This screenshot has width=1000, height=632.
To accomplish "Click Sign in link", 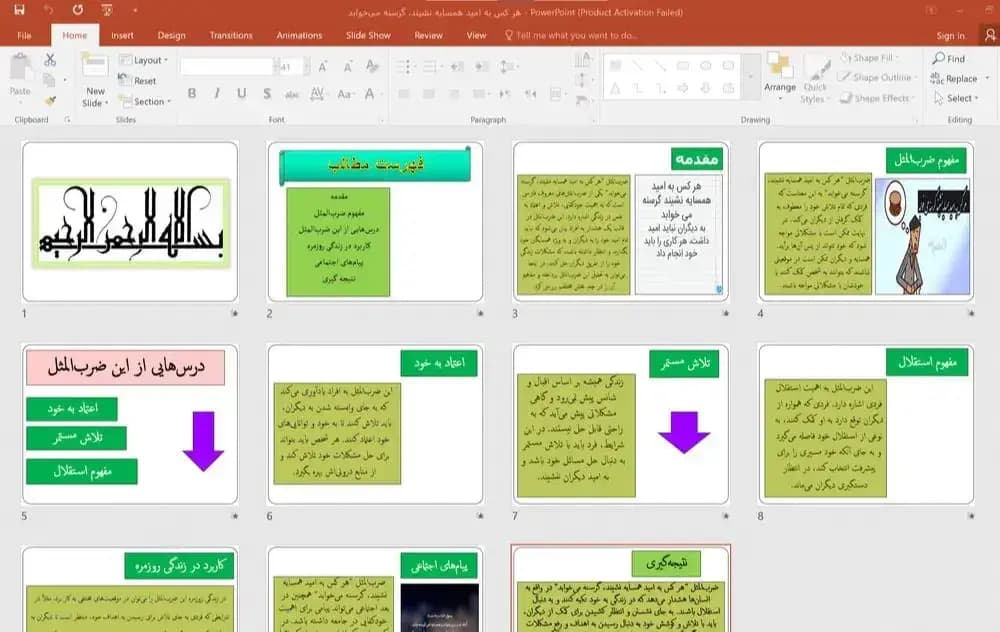I will coord(950,36).
